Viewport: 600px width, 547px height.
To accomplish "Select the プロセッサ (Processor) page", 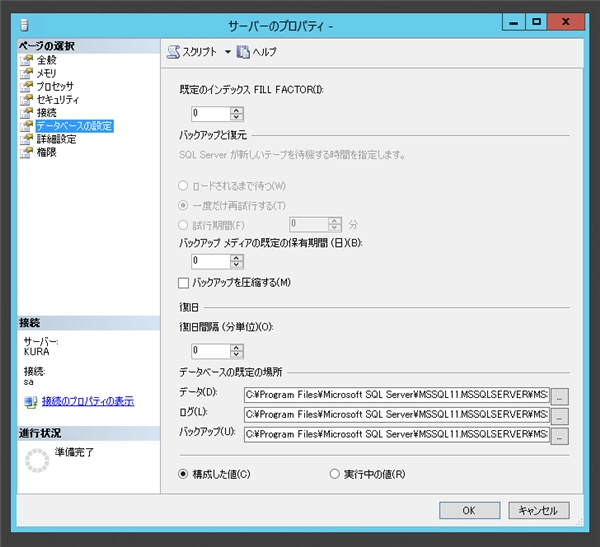I will pyautogui.click(x=55, y=87).
